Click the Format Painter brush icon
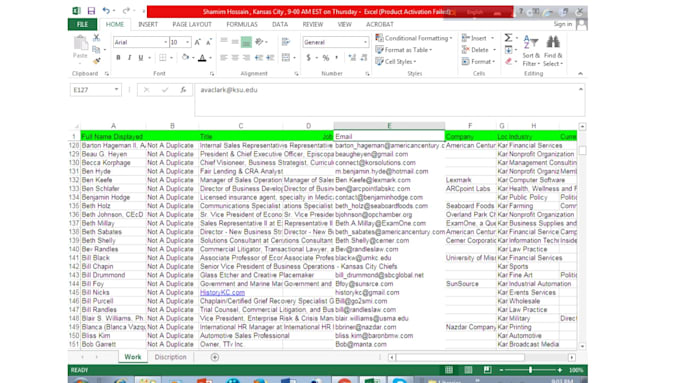This screenshot has height=383, width=680. coord(97,61)
